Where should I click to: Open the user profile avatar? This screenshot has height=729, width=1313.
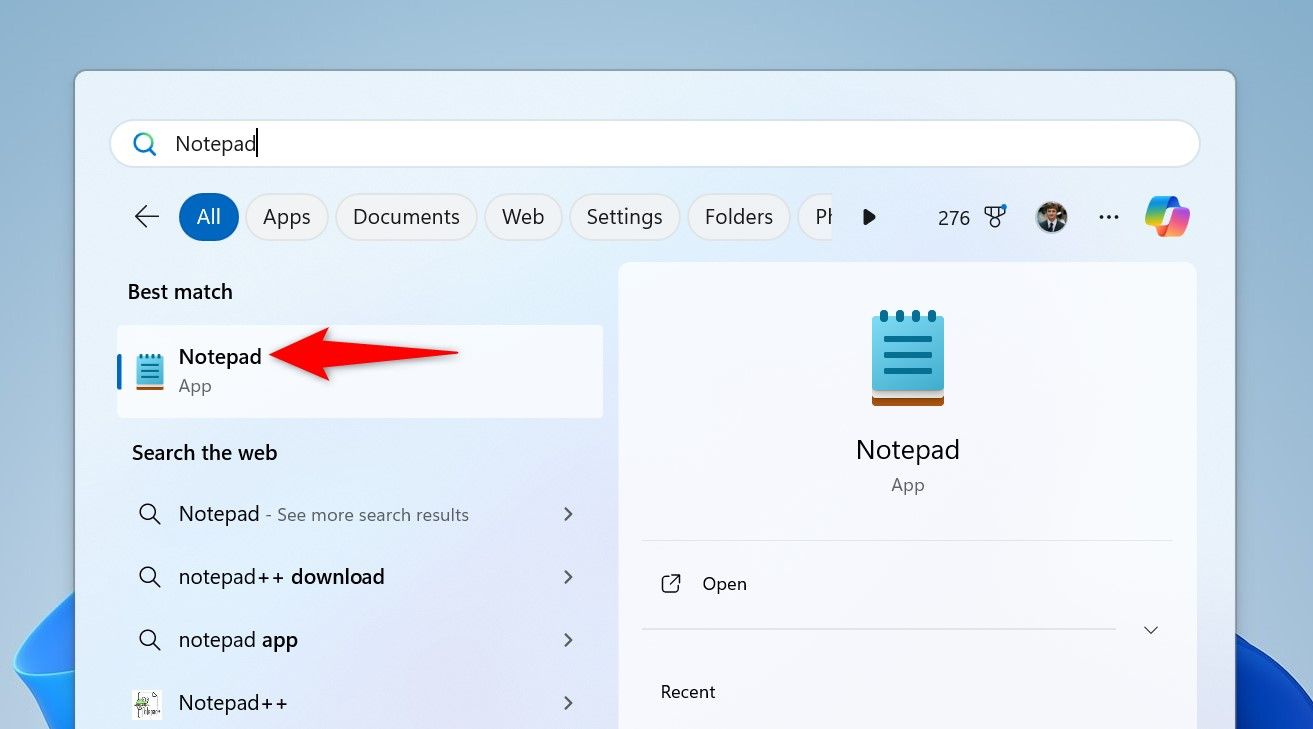(x=1052, y=217)
